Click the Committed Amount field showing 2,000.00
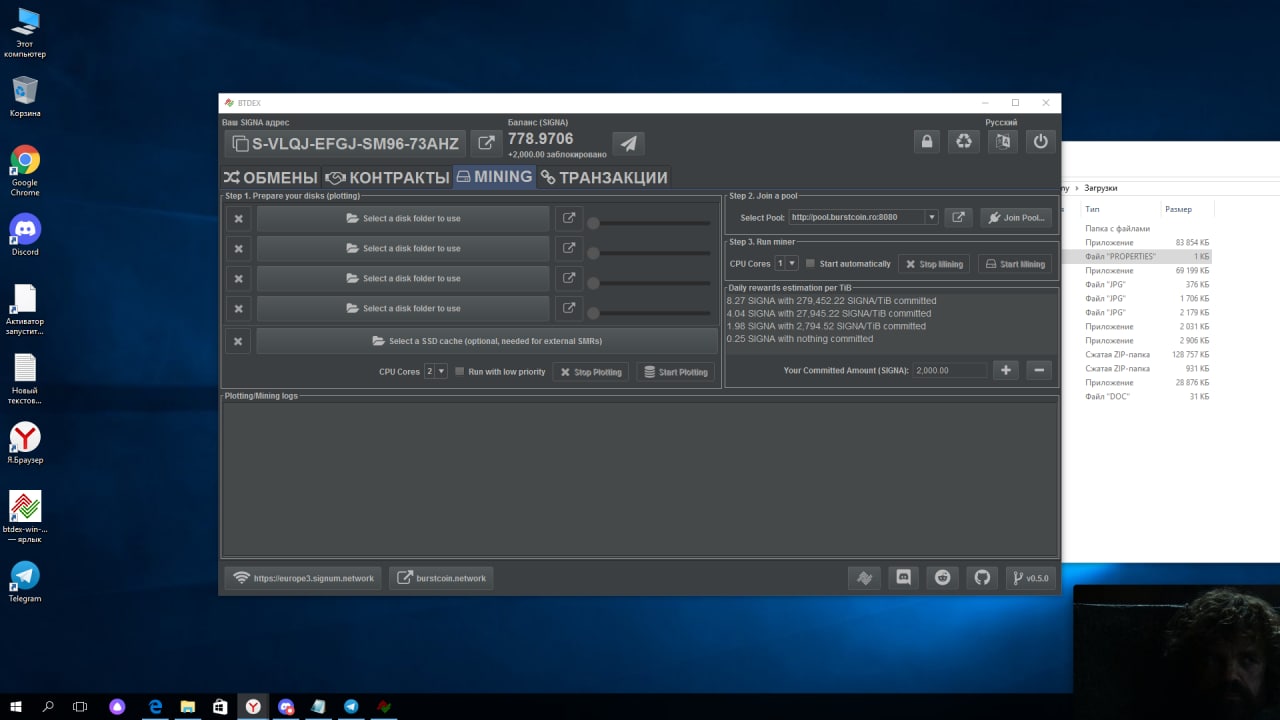 click(x=950, y=370)
